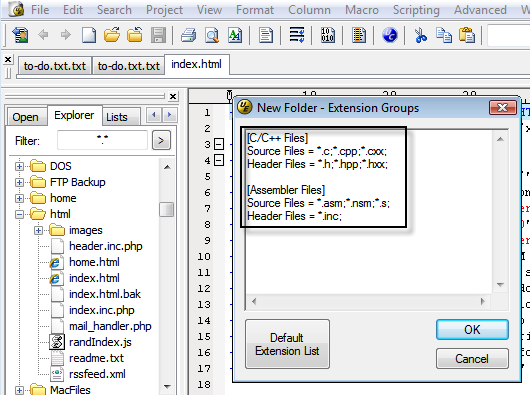Click in the Filter input field
The width and height of the screenshot is (530, 395).
tap(102, 140)
